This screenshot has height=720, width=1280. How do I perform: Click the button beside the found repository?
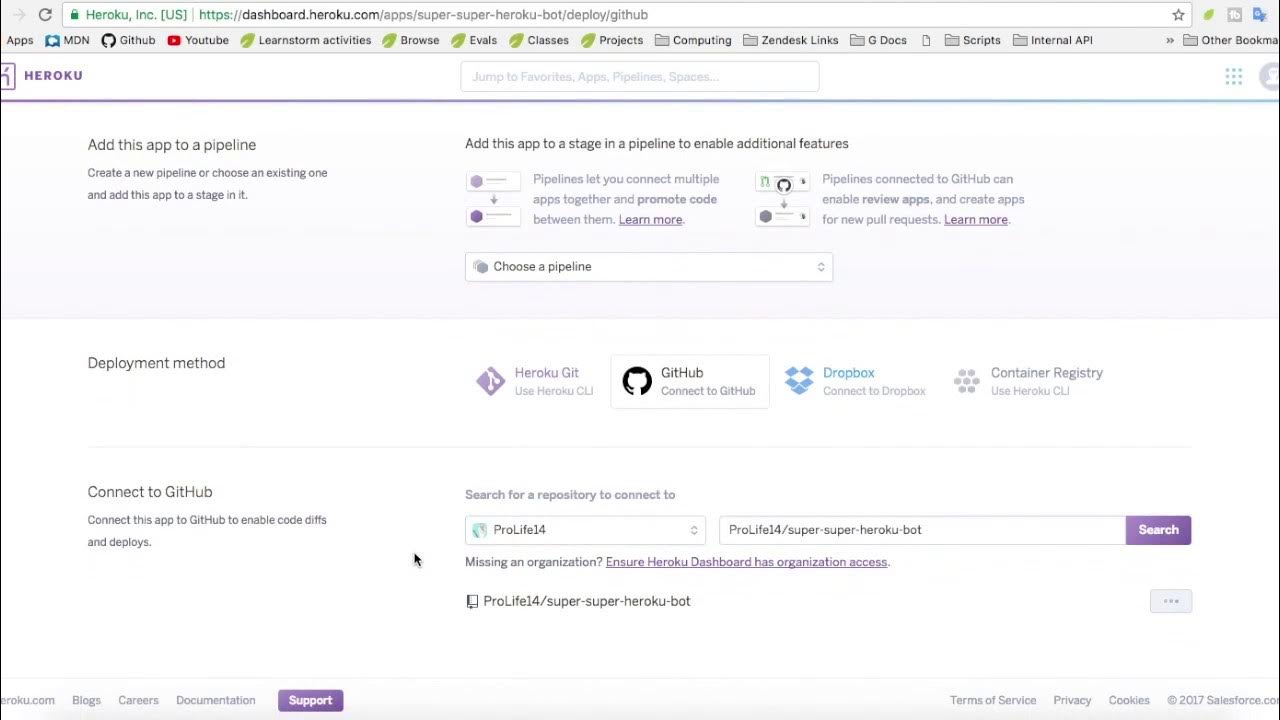pos(1171,601)
